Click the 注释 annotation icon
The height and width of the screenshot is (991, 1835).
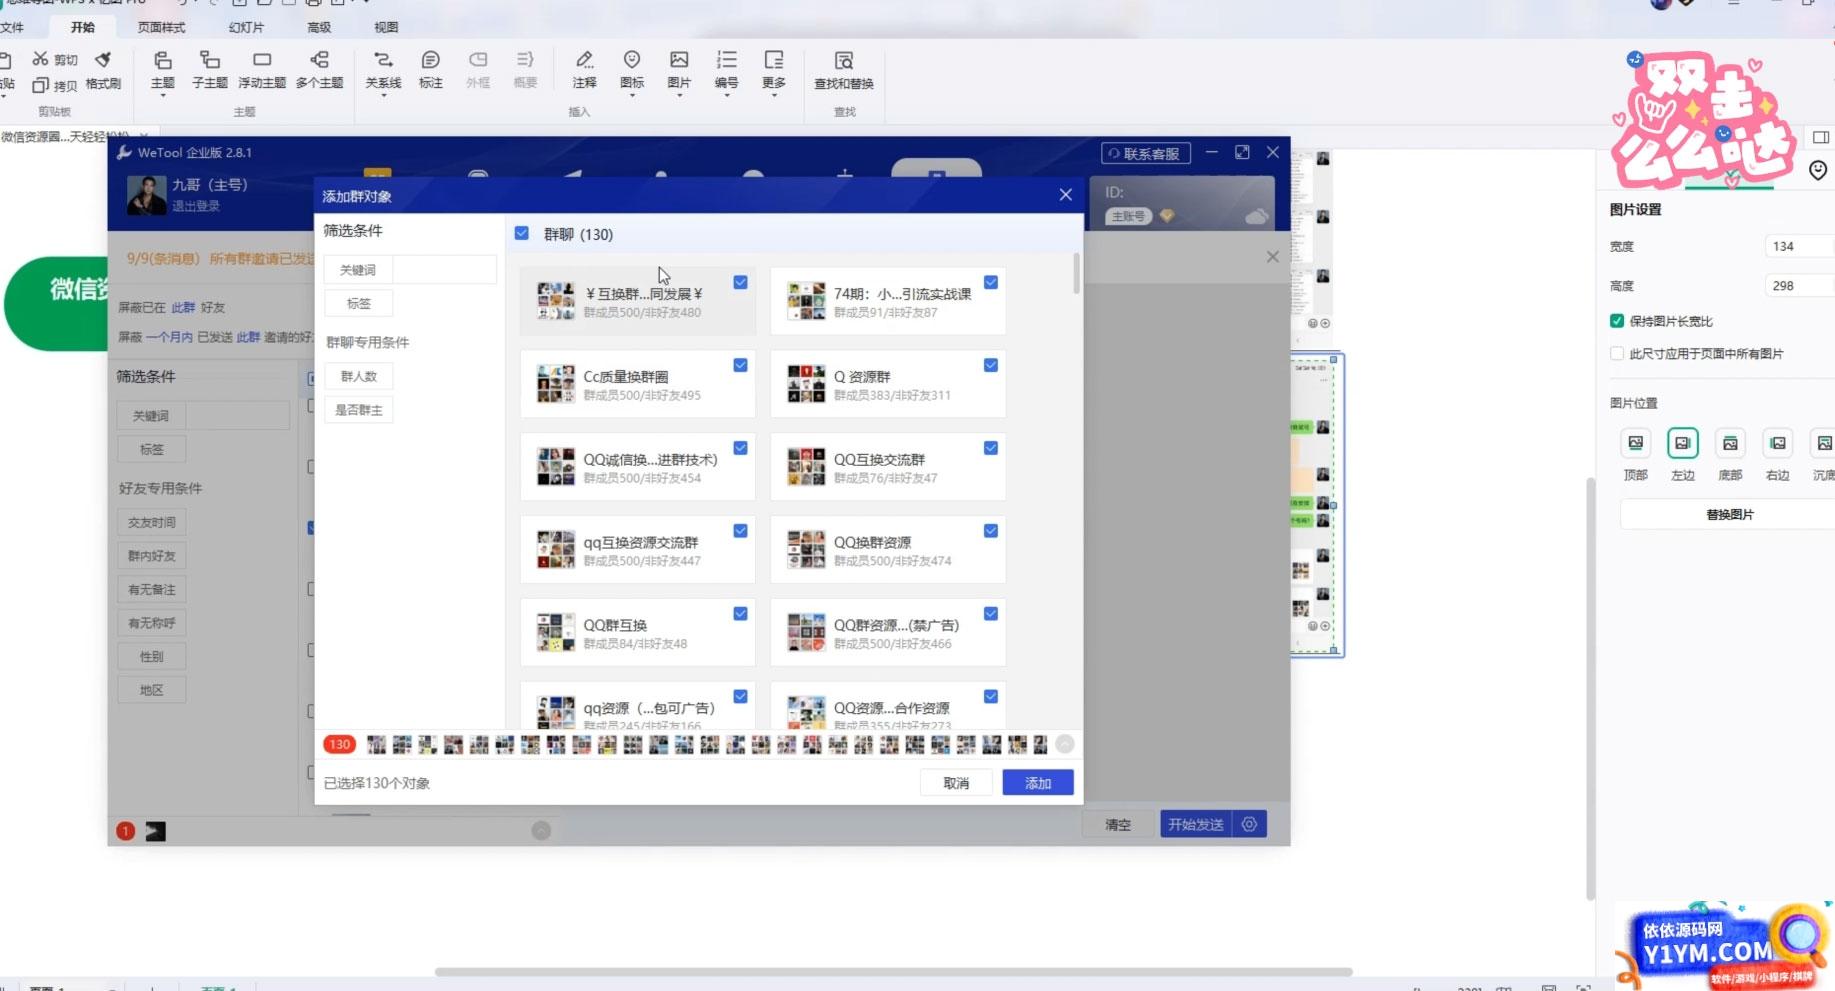tap(584, 60)
